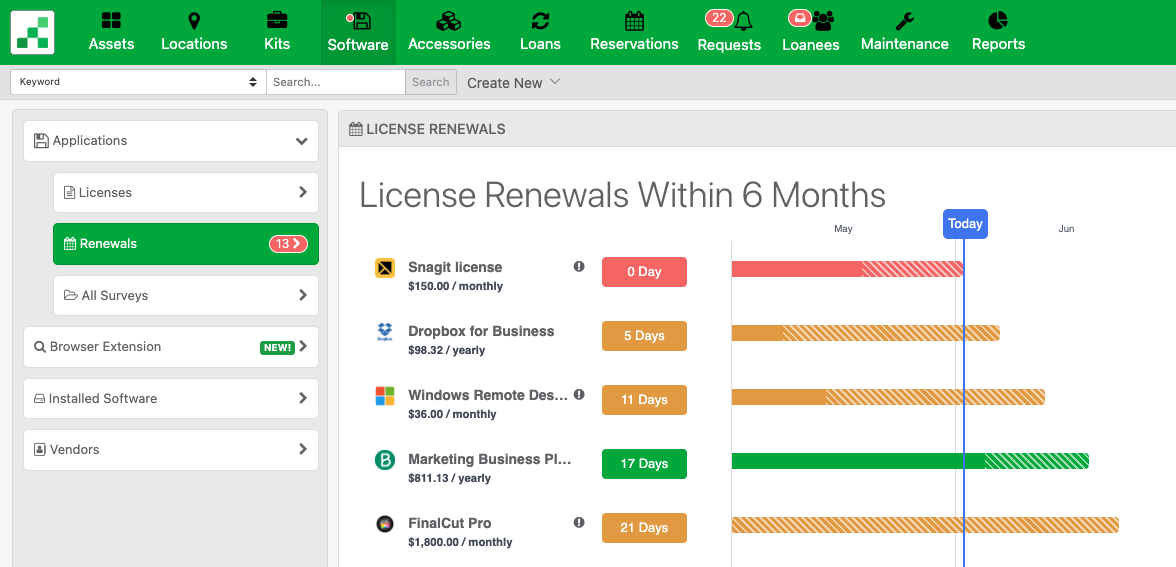Click the Jun month label
The height and width of the screenshot is (567, 1176).
tap(1066, 229)
